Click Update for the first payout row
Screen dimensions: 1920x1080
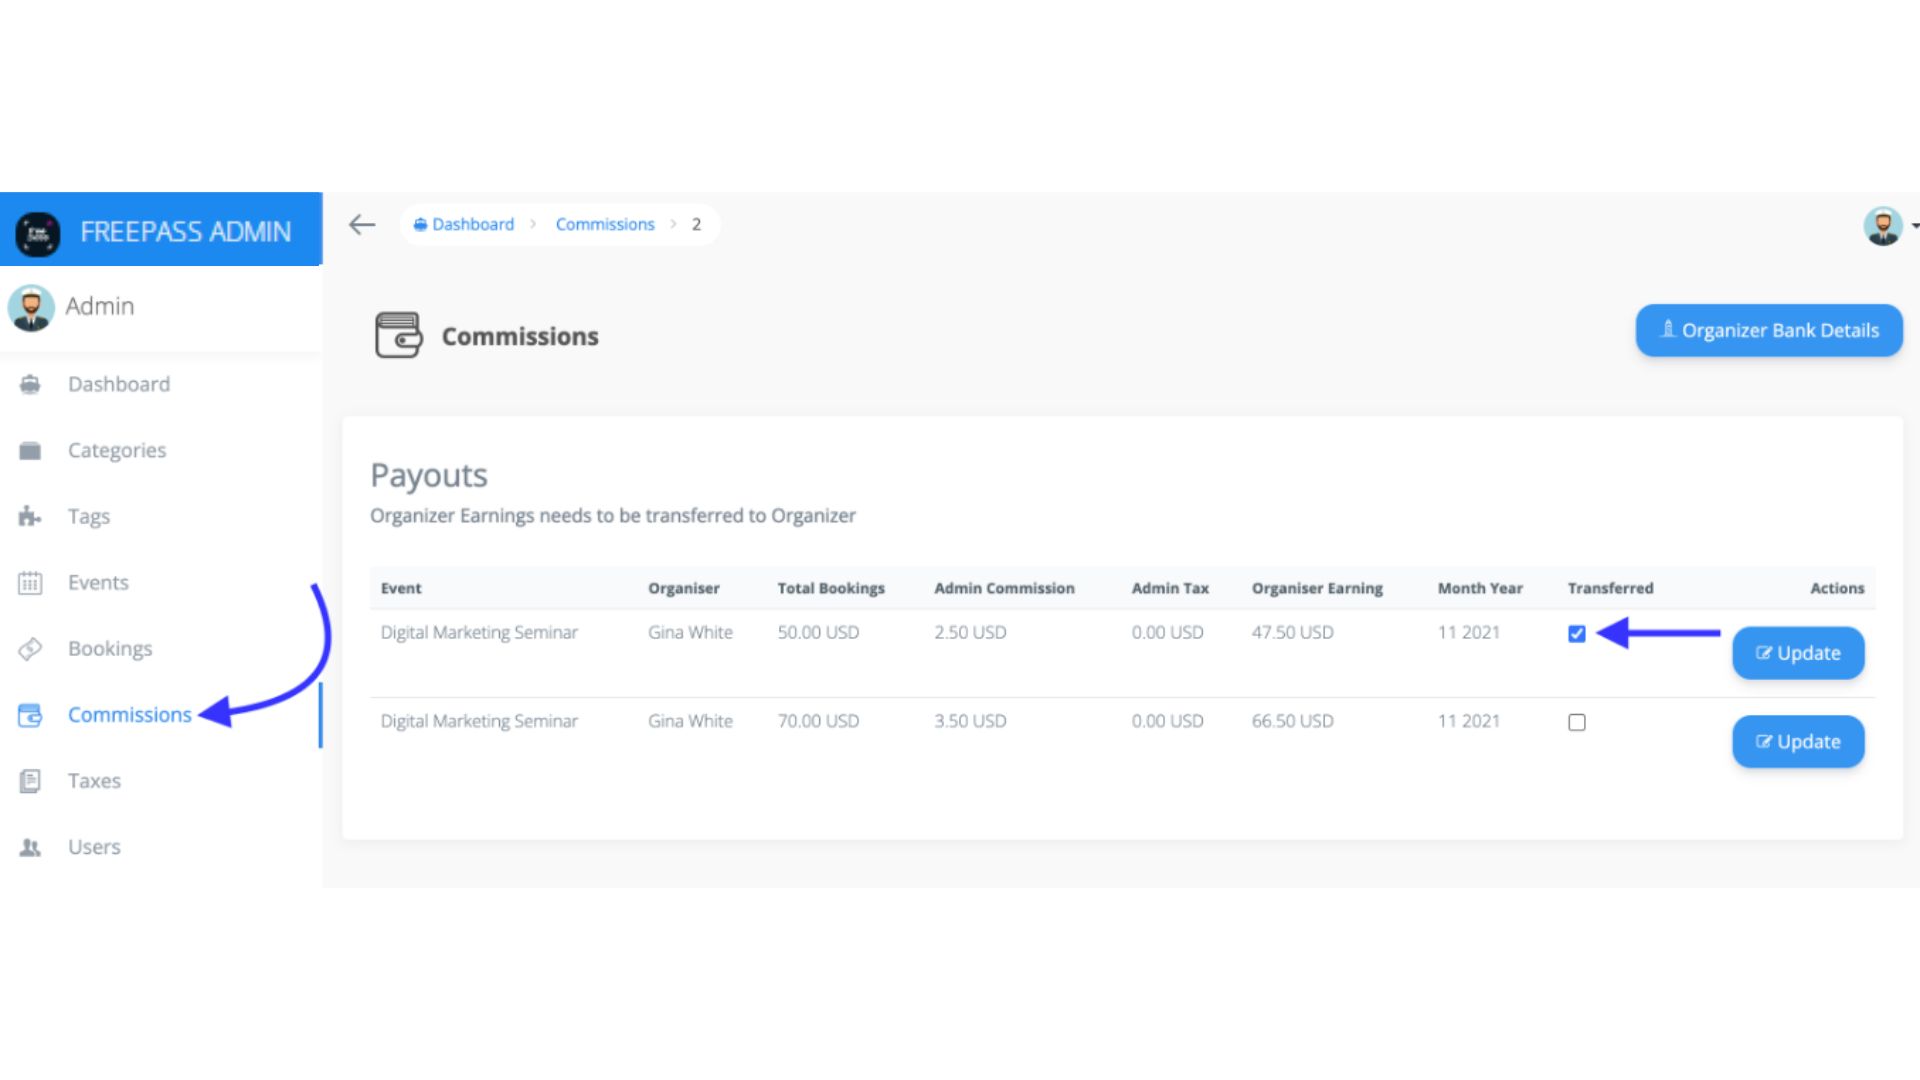coord(1797,652)
